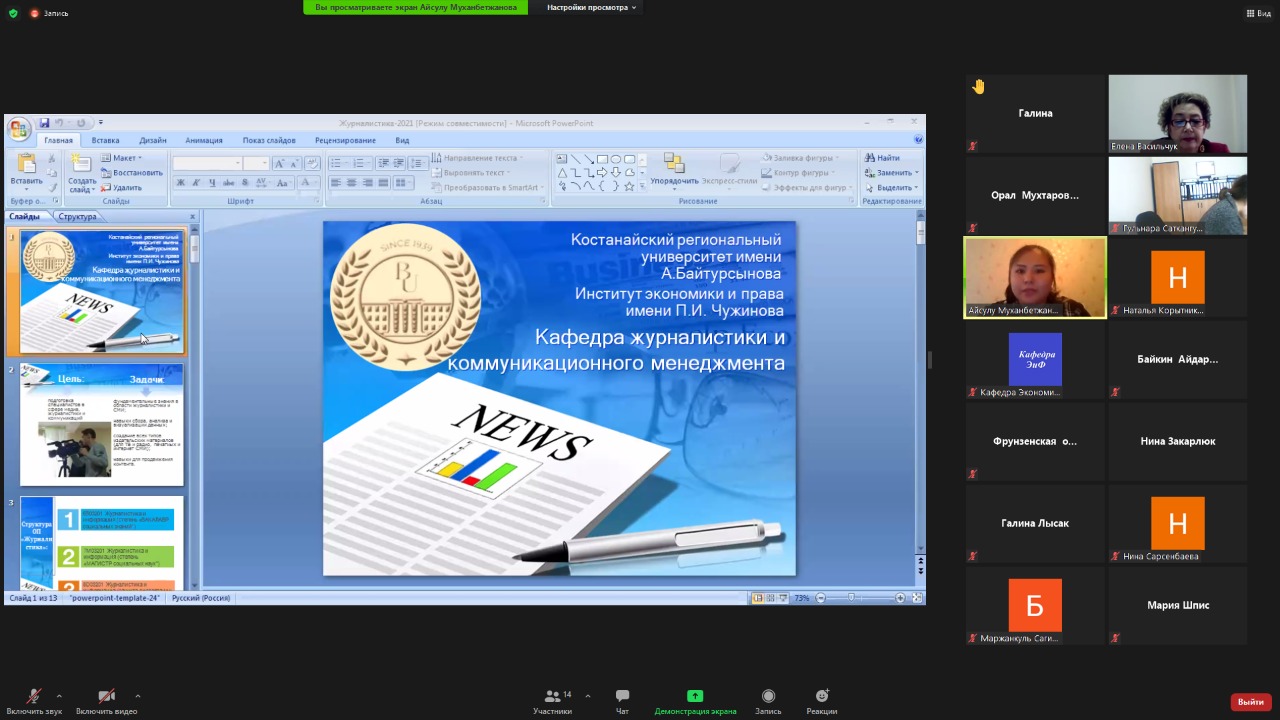Viewport: 1280px width, 720px height.
Task: Open the Макет layout dropdown
Action: (122, 158)
